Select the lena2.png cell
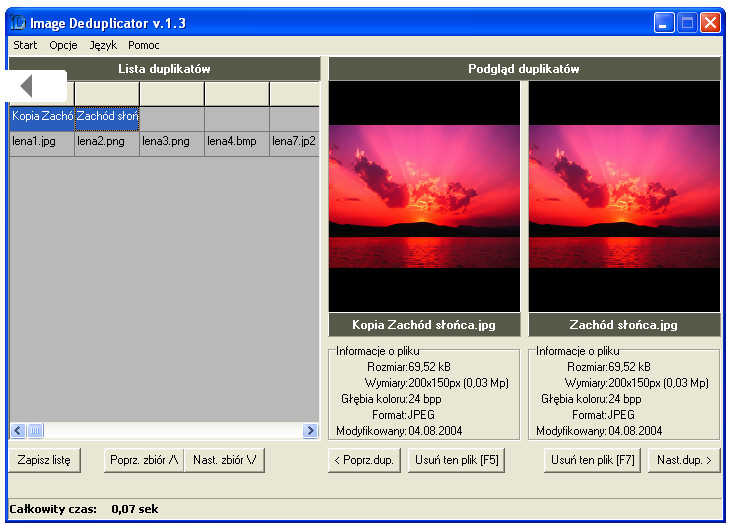 [x=107, y=144]
